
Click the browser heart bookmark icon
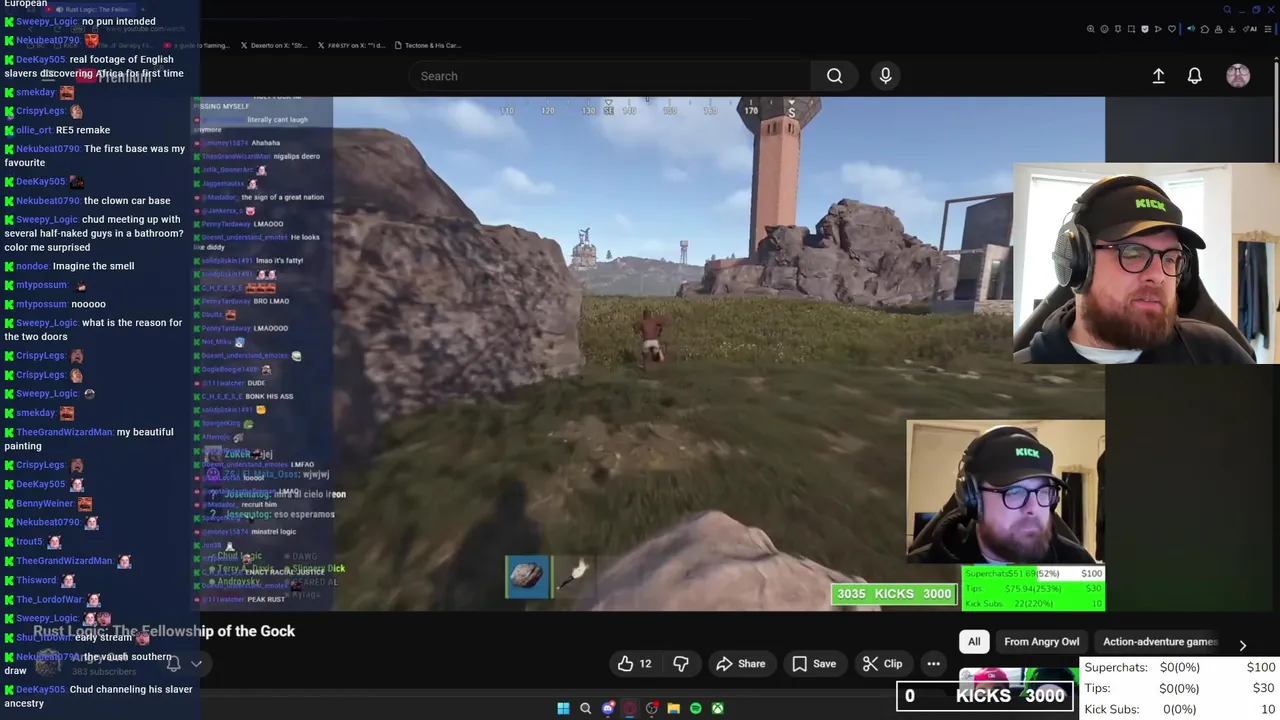pyautogui.click(x=1172, y=29)
